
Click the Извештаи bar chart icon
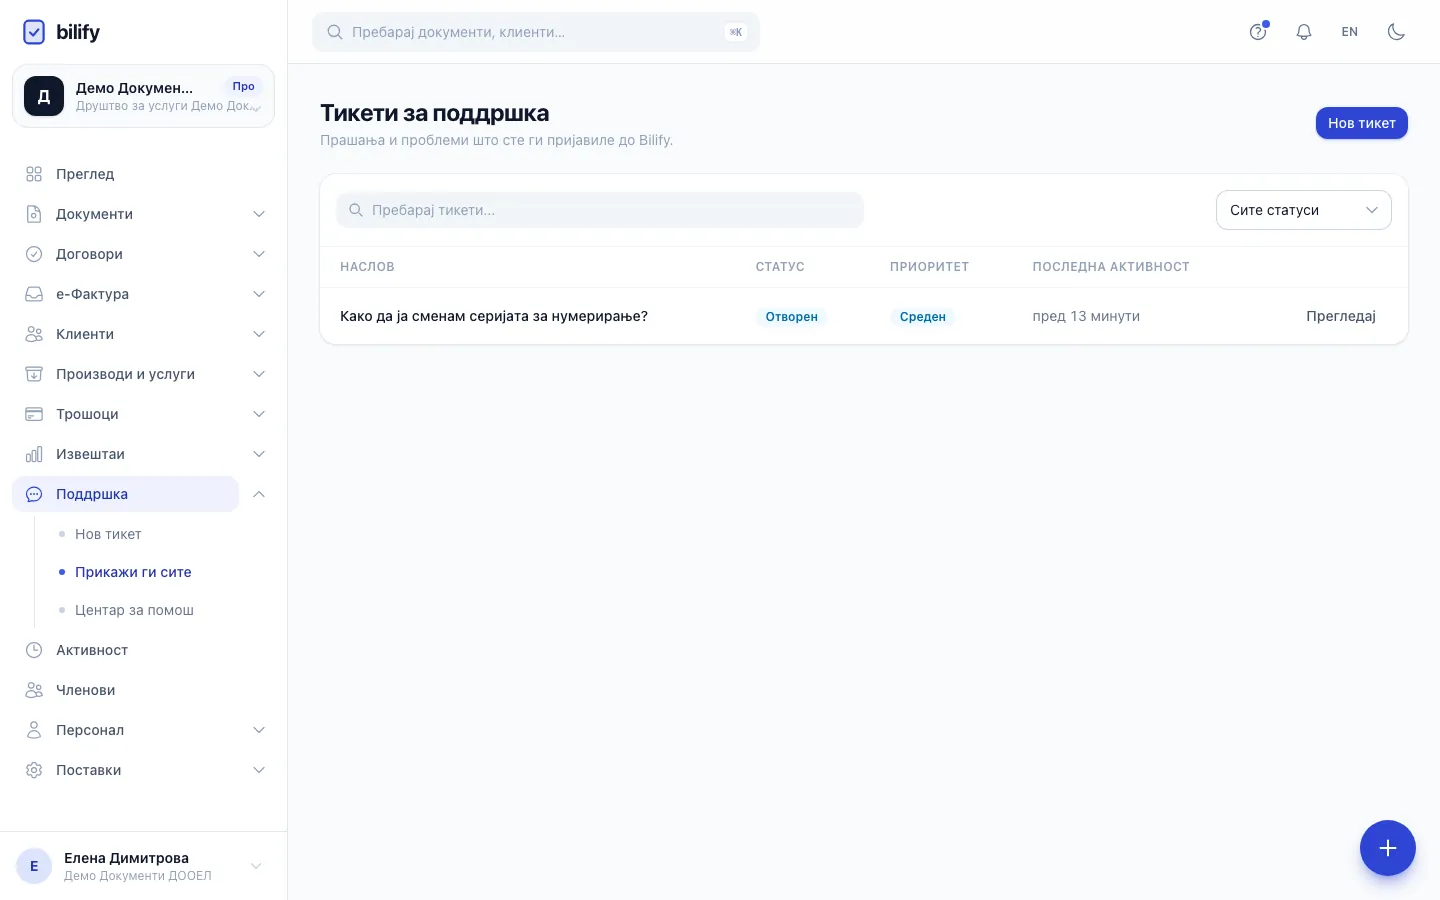click(34, 454)
